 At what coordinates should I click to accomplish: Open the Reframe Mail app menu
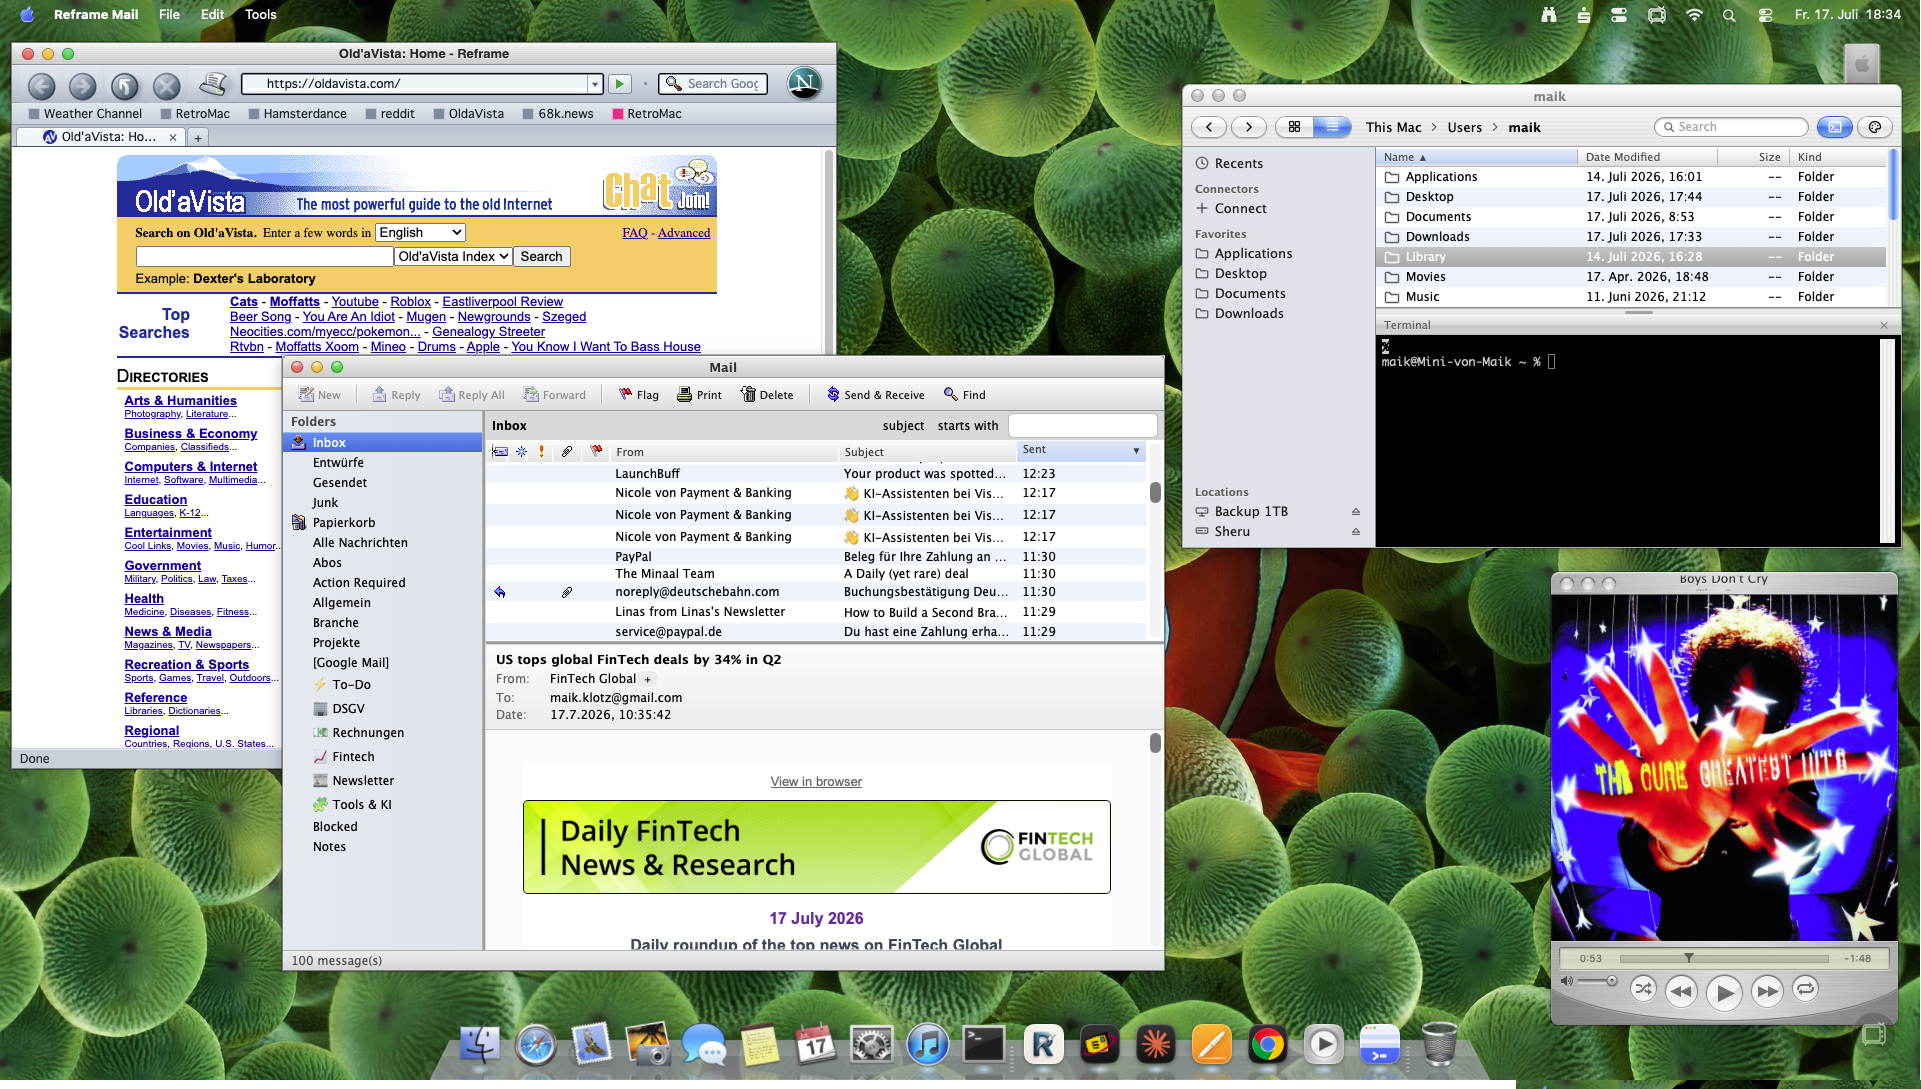96,14
